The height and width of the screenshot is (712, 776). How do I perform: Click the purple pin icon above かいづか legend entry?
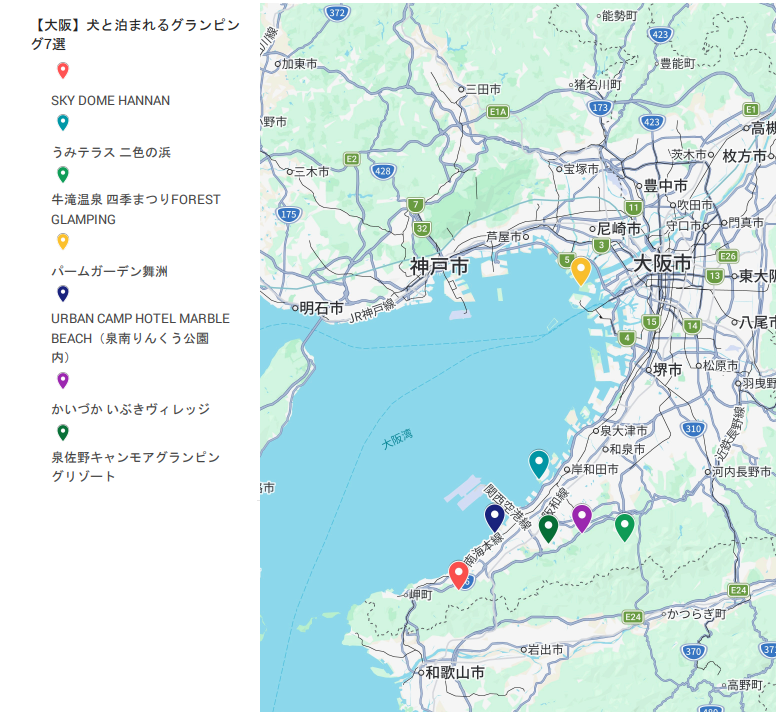click(63, 380)
